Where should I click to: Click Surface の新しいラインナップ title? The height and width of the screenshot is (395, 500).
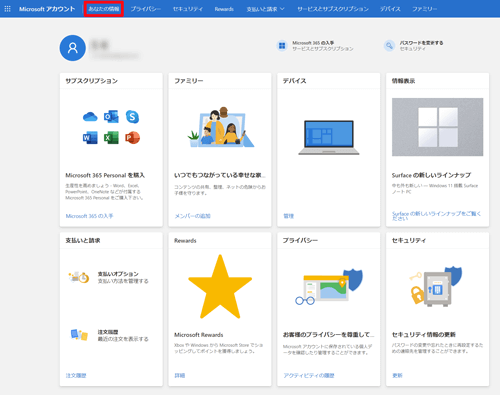(x=431, y=175)
